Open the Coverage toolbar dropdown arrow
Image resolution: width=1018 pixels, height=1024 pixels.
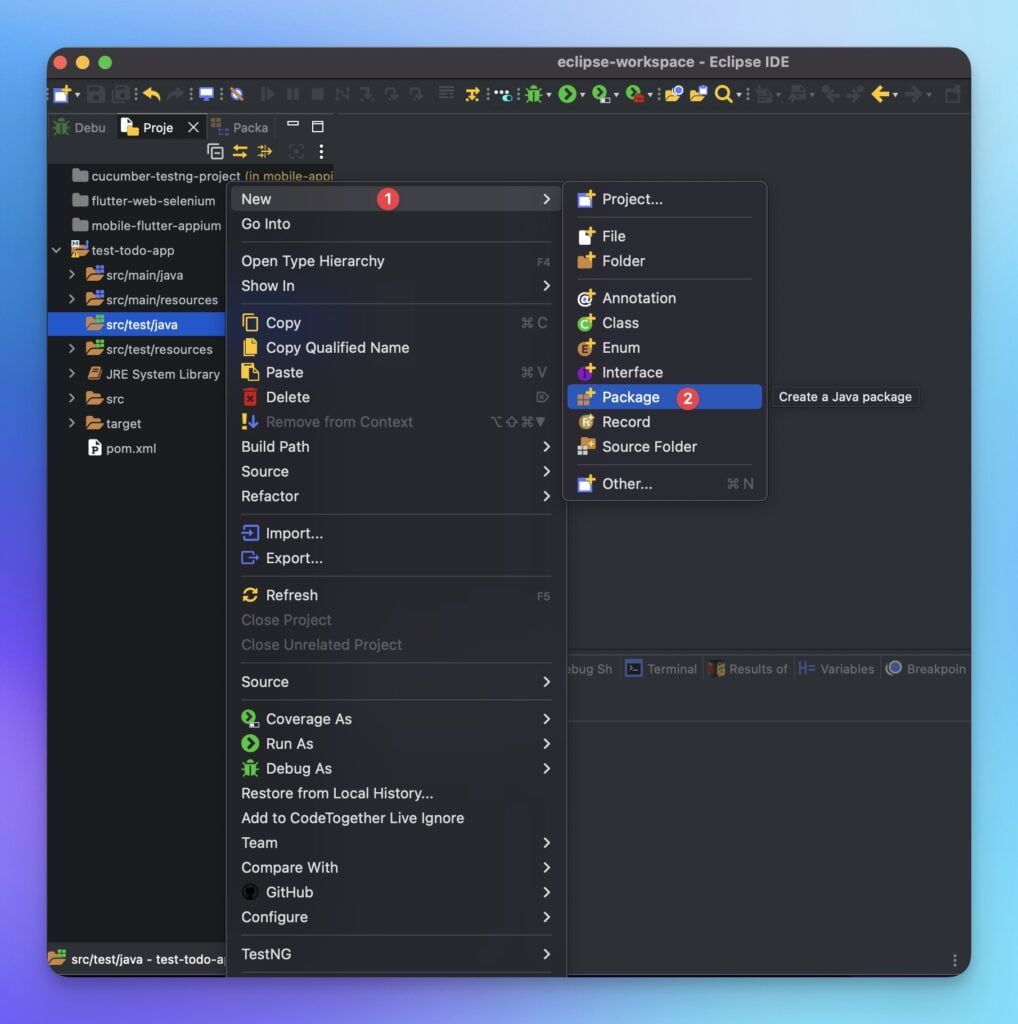tap(616, 95)
